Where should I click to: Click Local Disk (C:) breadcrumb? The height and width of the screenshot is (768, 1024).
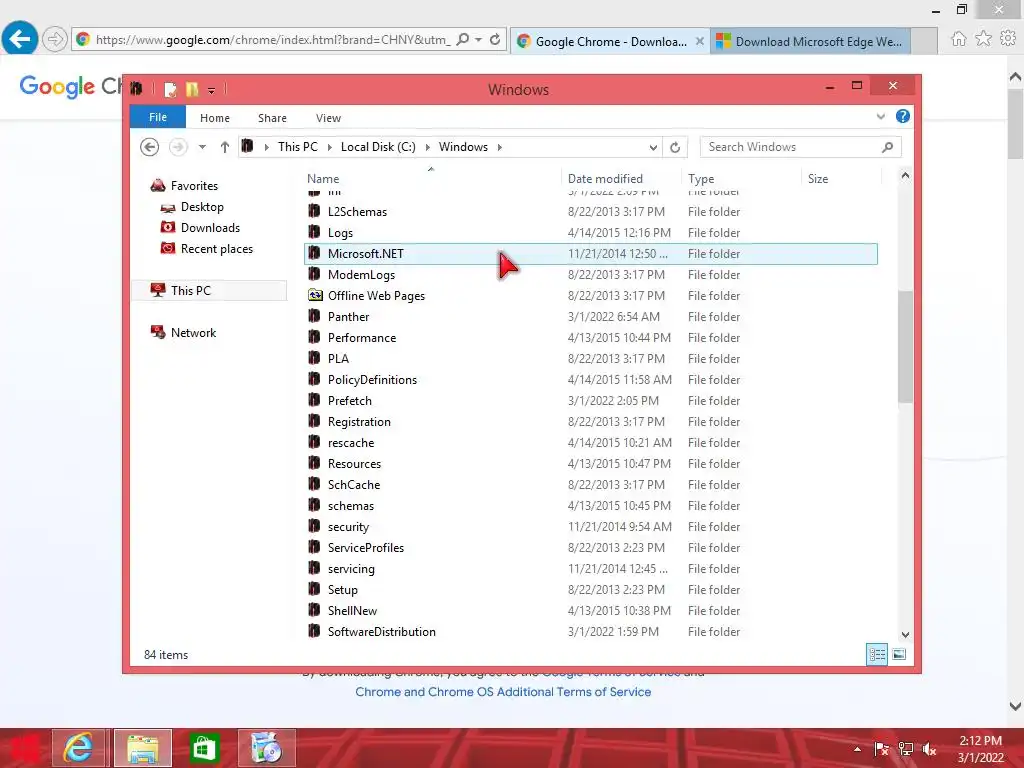378,147
